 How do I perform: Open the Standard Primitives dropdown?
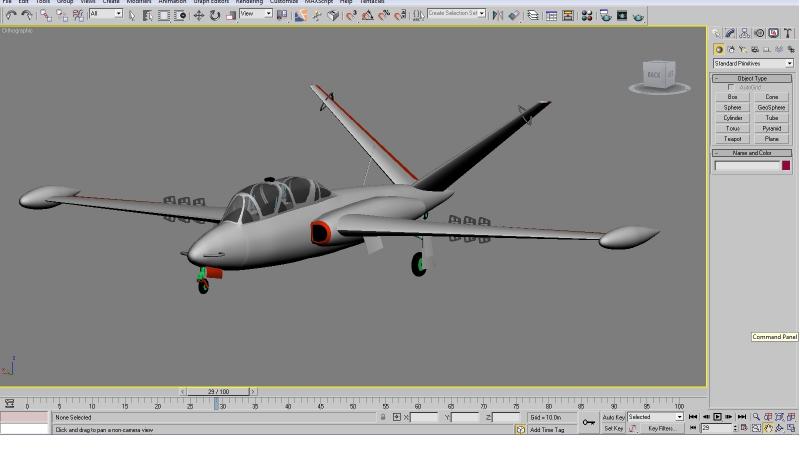click(753, 64)
